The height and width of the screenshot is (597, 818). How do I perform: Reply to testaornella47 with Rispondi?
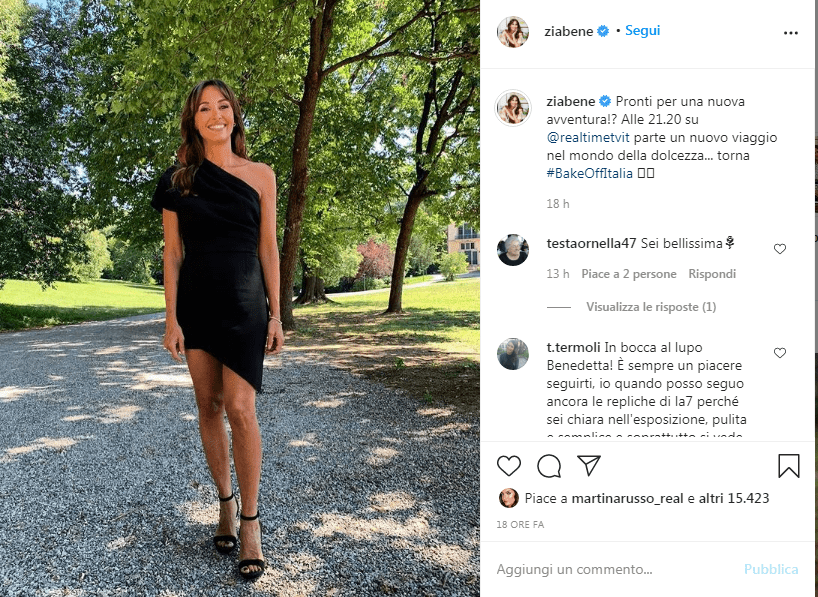[x=712, y=274]
